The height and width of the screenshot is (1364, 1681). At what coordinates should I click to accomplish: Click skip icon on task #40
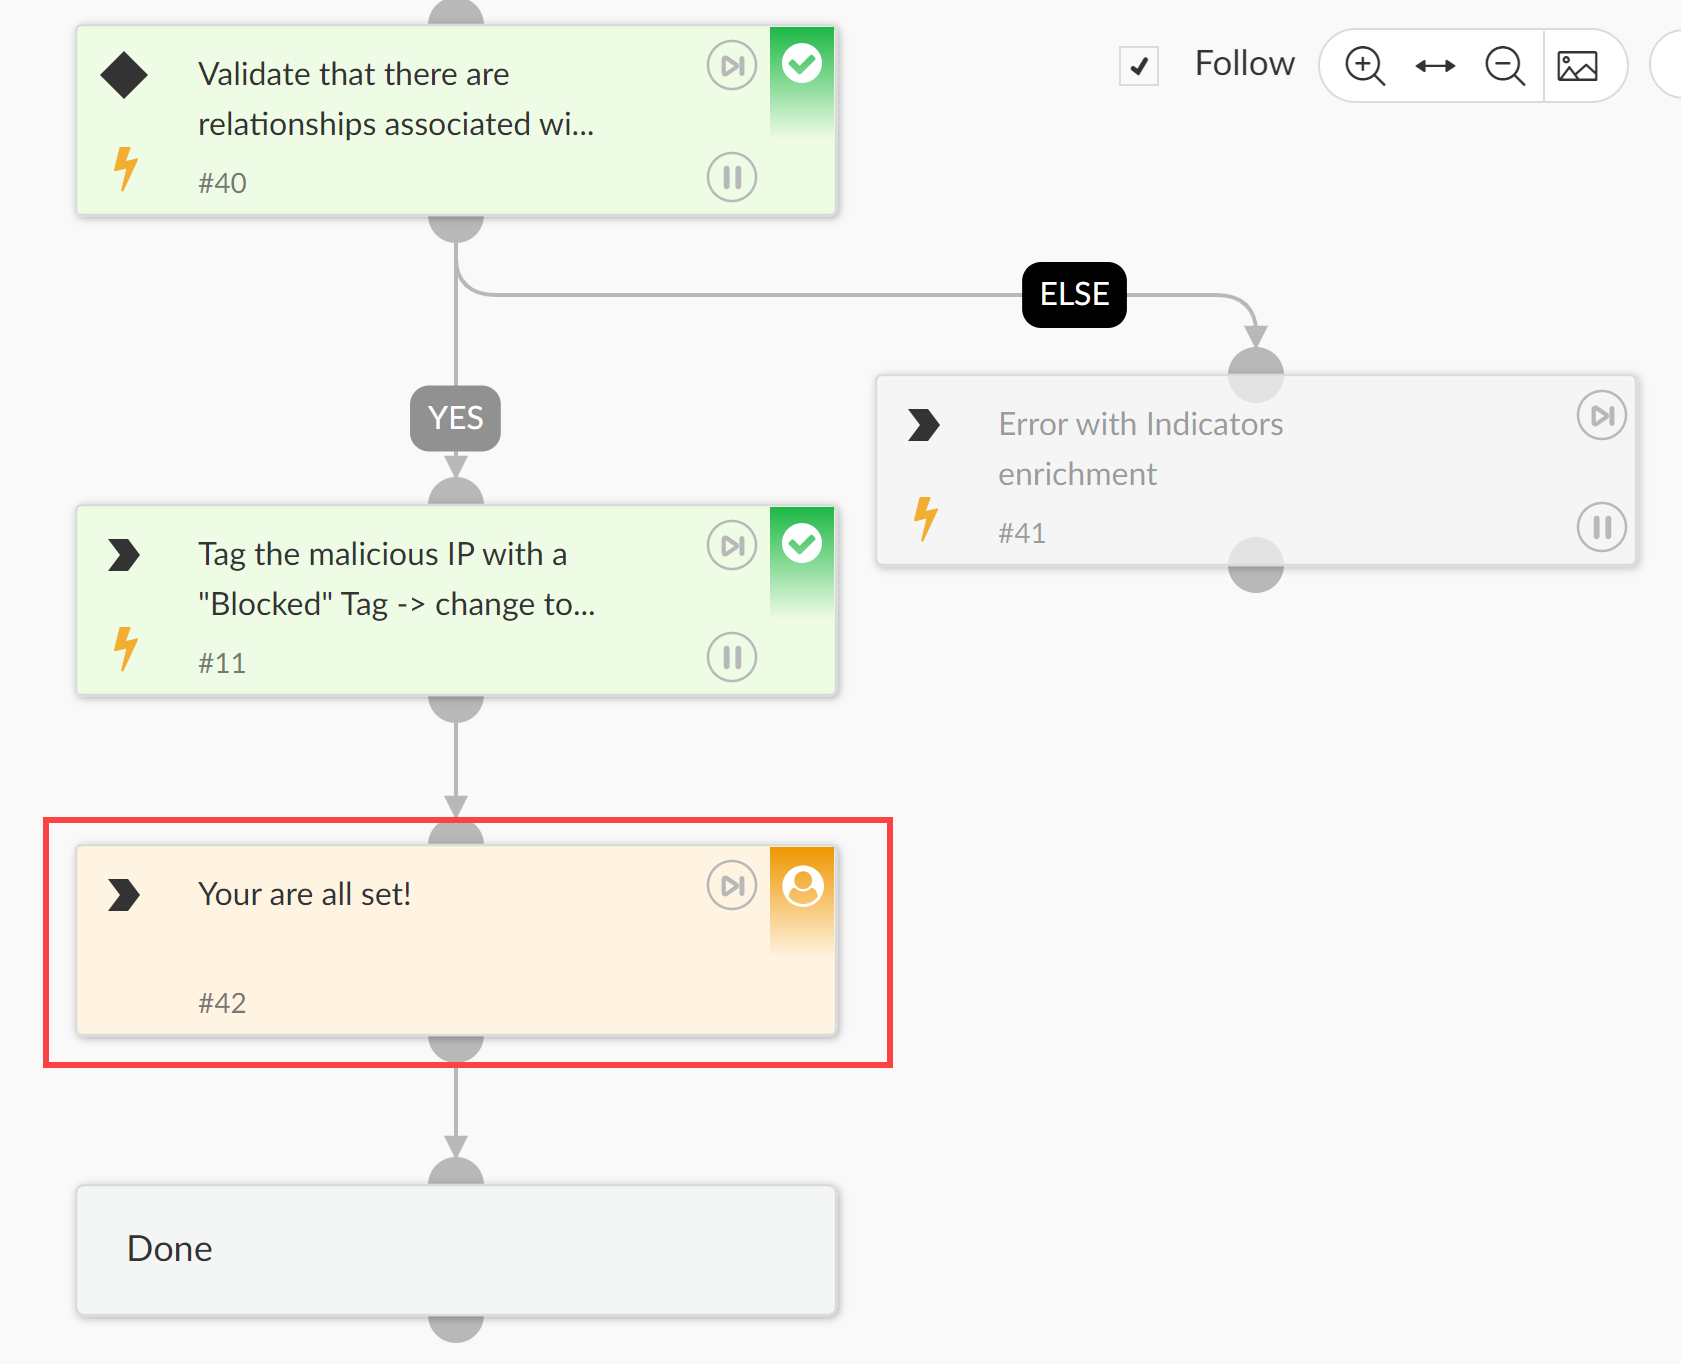(732, 66)
